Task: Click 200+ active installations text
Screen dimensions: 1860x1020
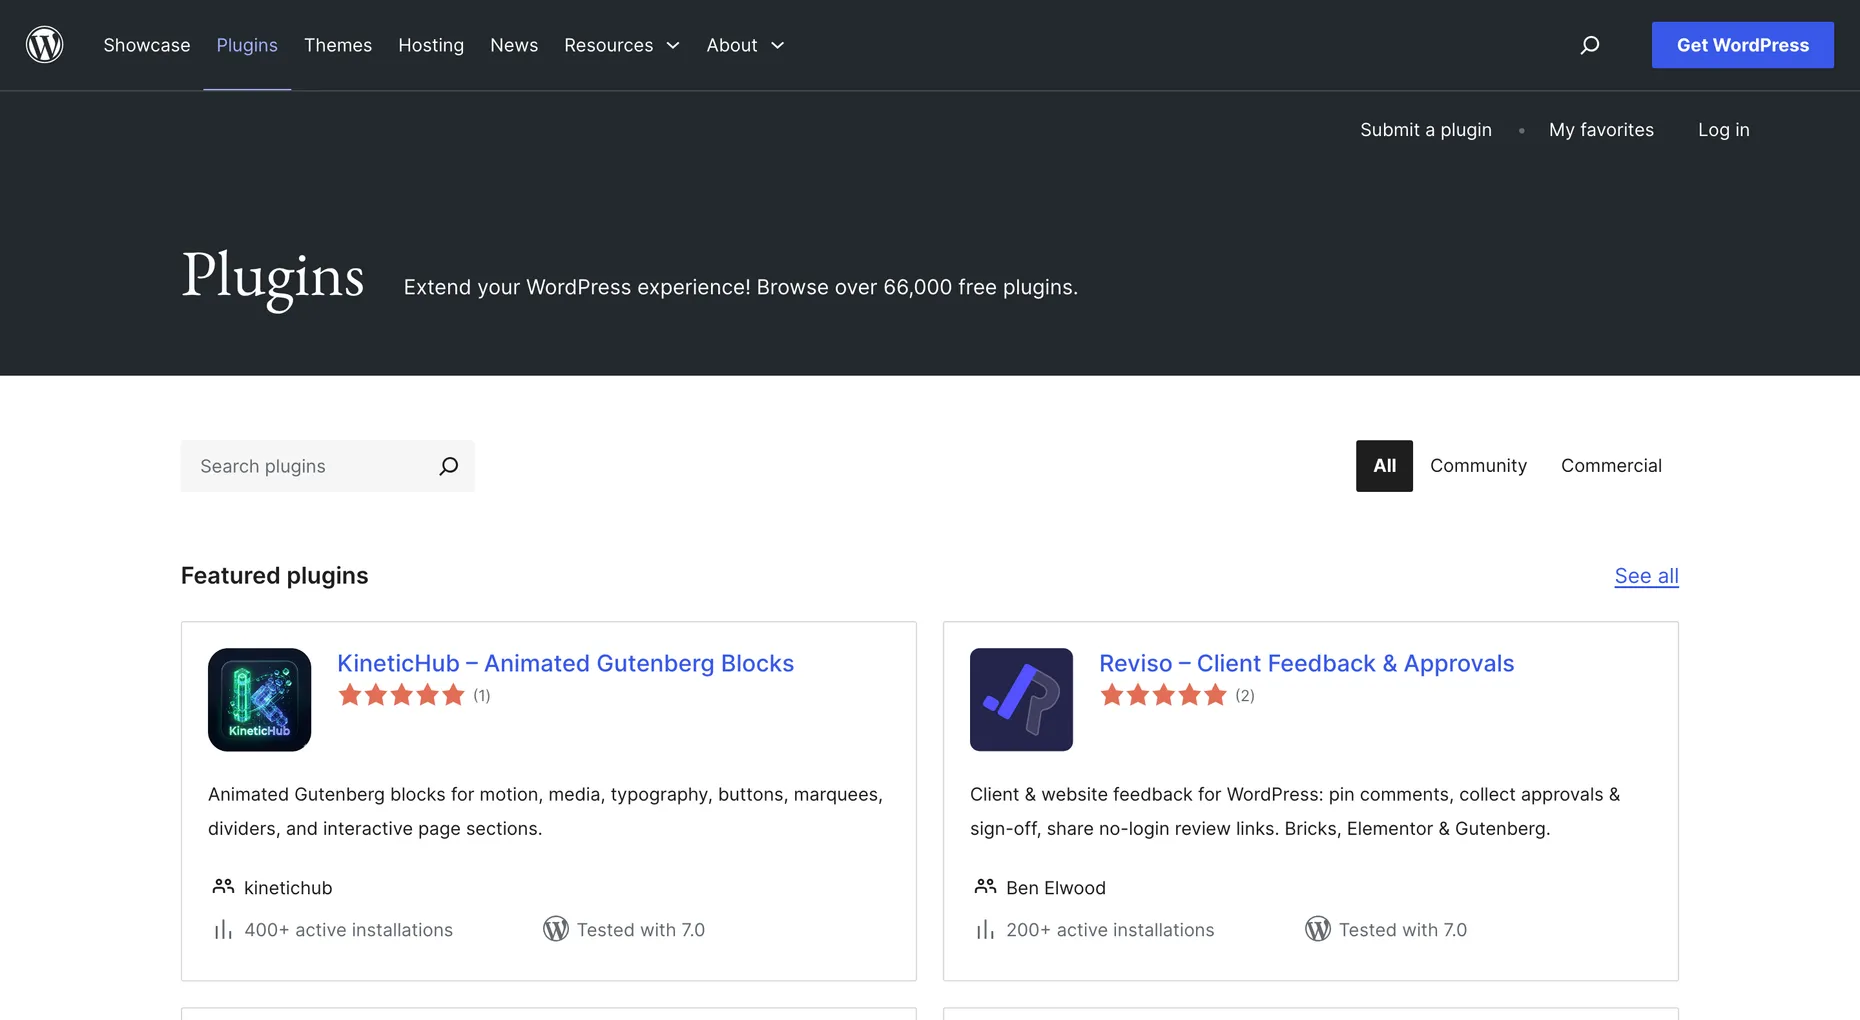Action: click(1110, 930)
